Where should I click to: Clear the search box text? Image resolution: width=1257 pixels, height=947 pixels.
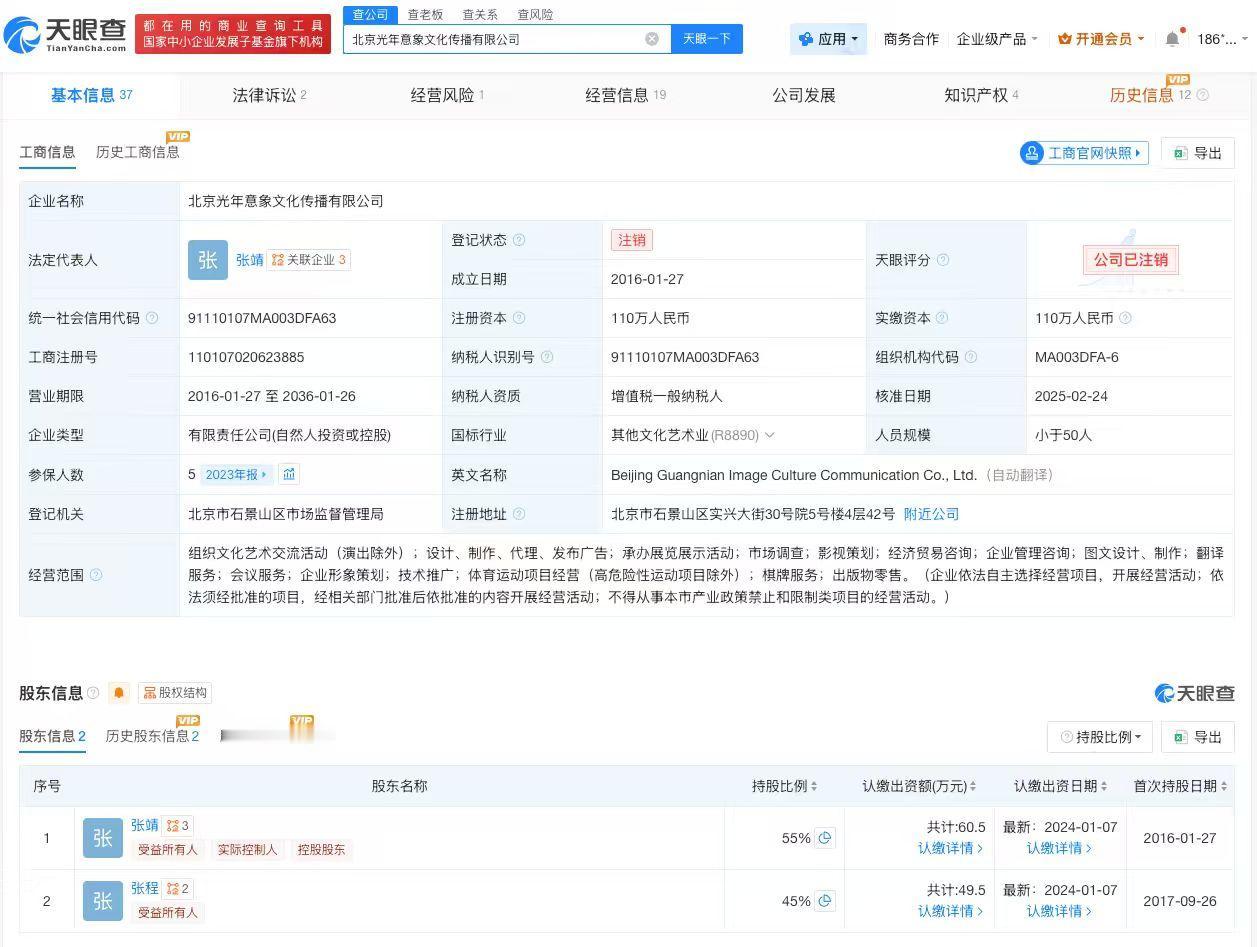[652, 39]
